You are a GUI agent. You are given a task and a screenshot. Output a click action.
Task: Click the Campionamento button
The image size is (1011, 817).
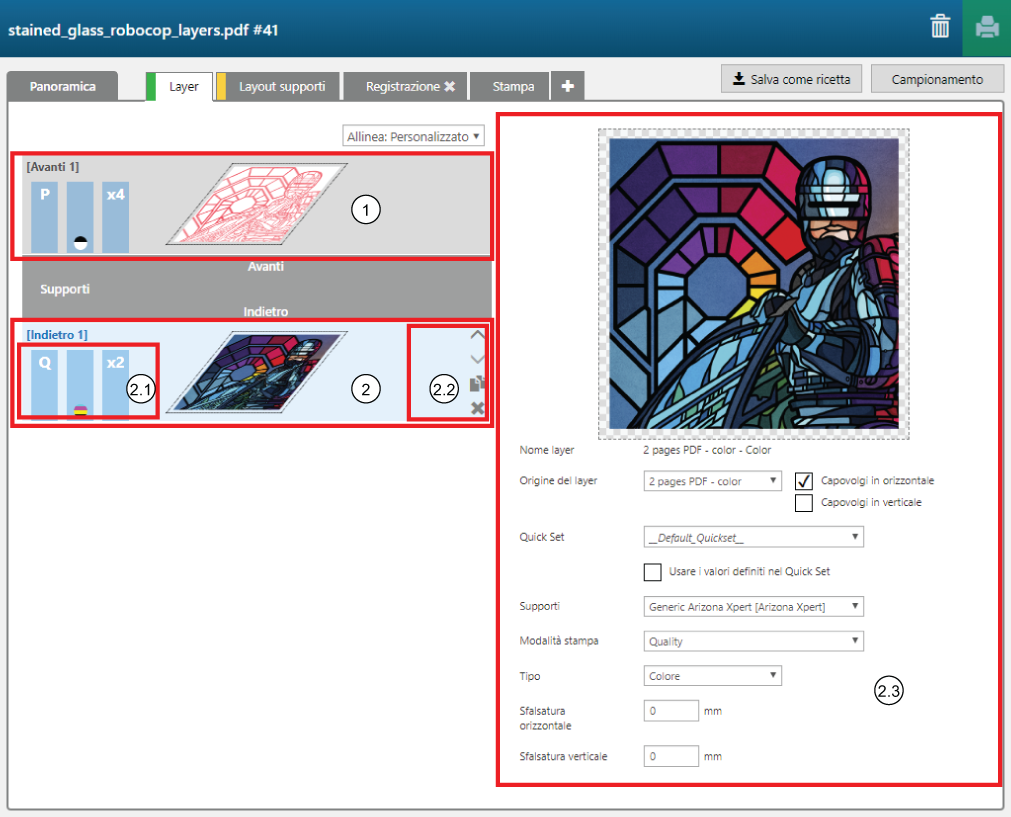point(937,79)
